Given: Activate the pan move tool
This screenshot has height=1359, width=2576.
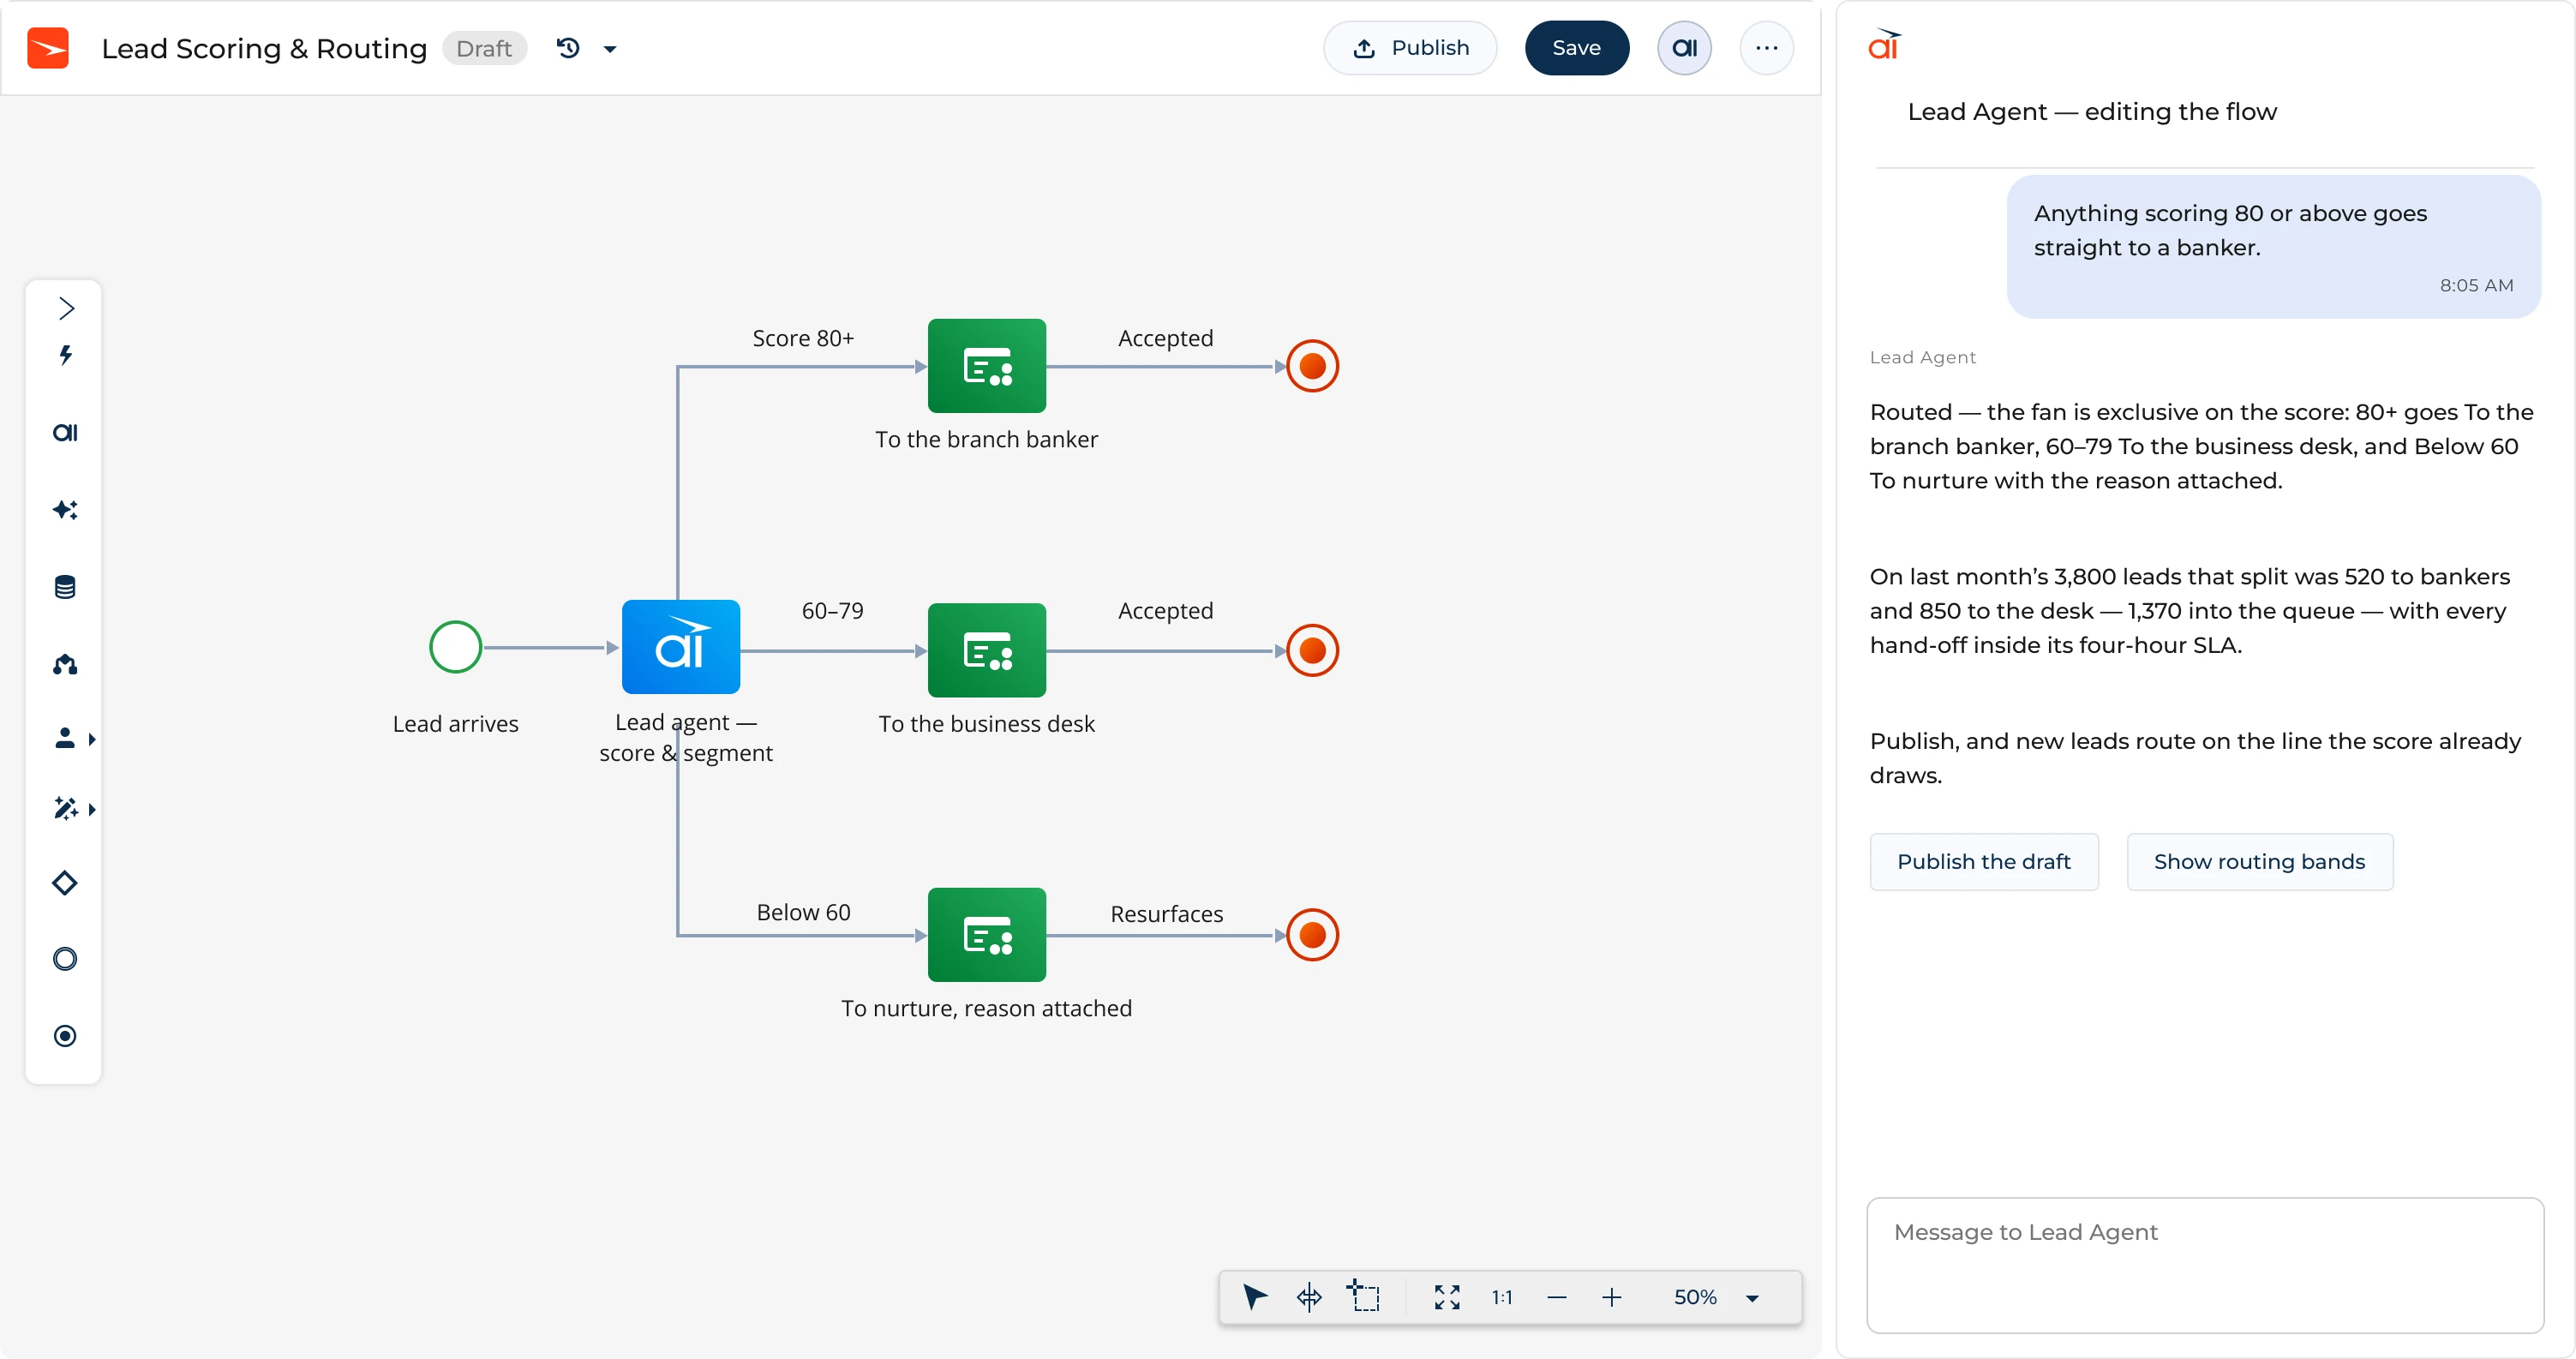Looking at the screenshot, I should click(x=1309, y=1297).
